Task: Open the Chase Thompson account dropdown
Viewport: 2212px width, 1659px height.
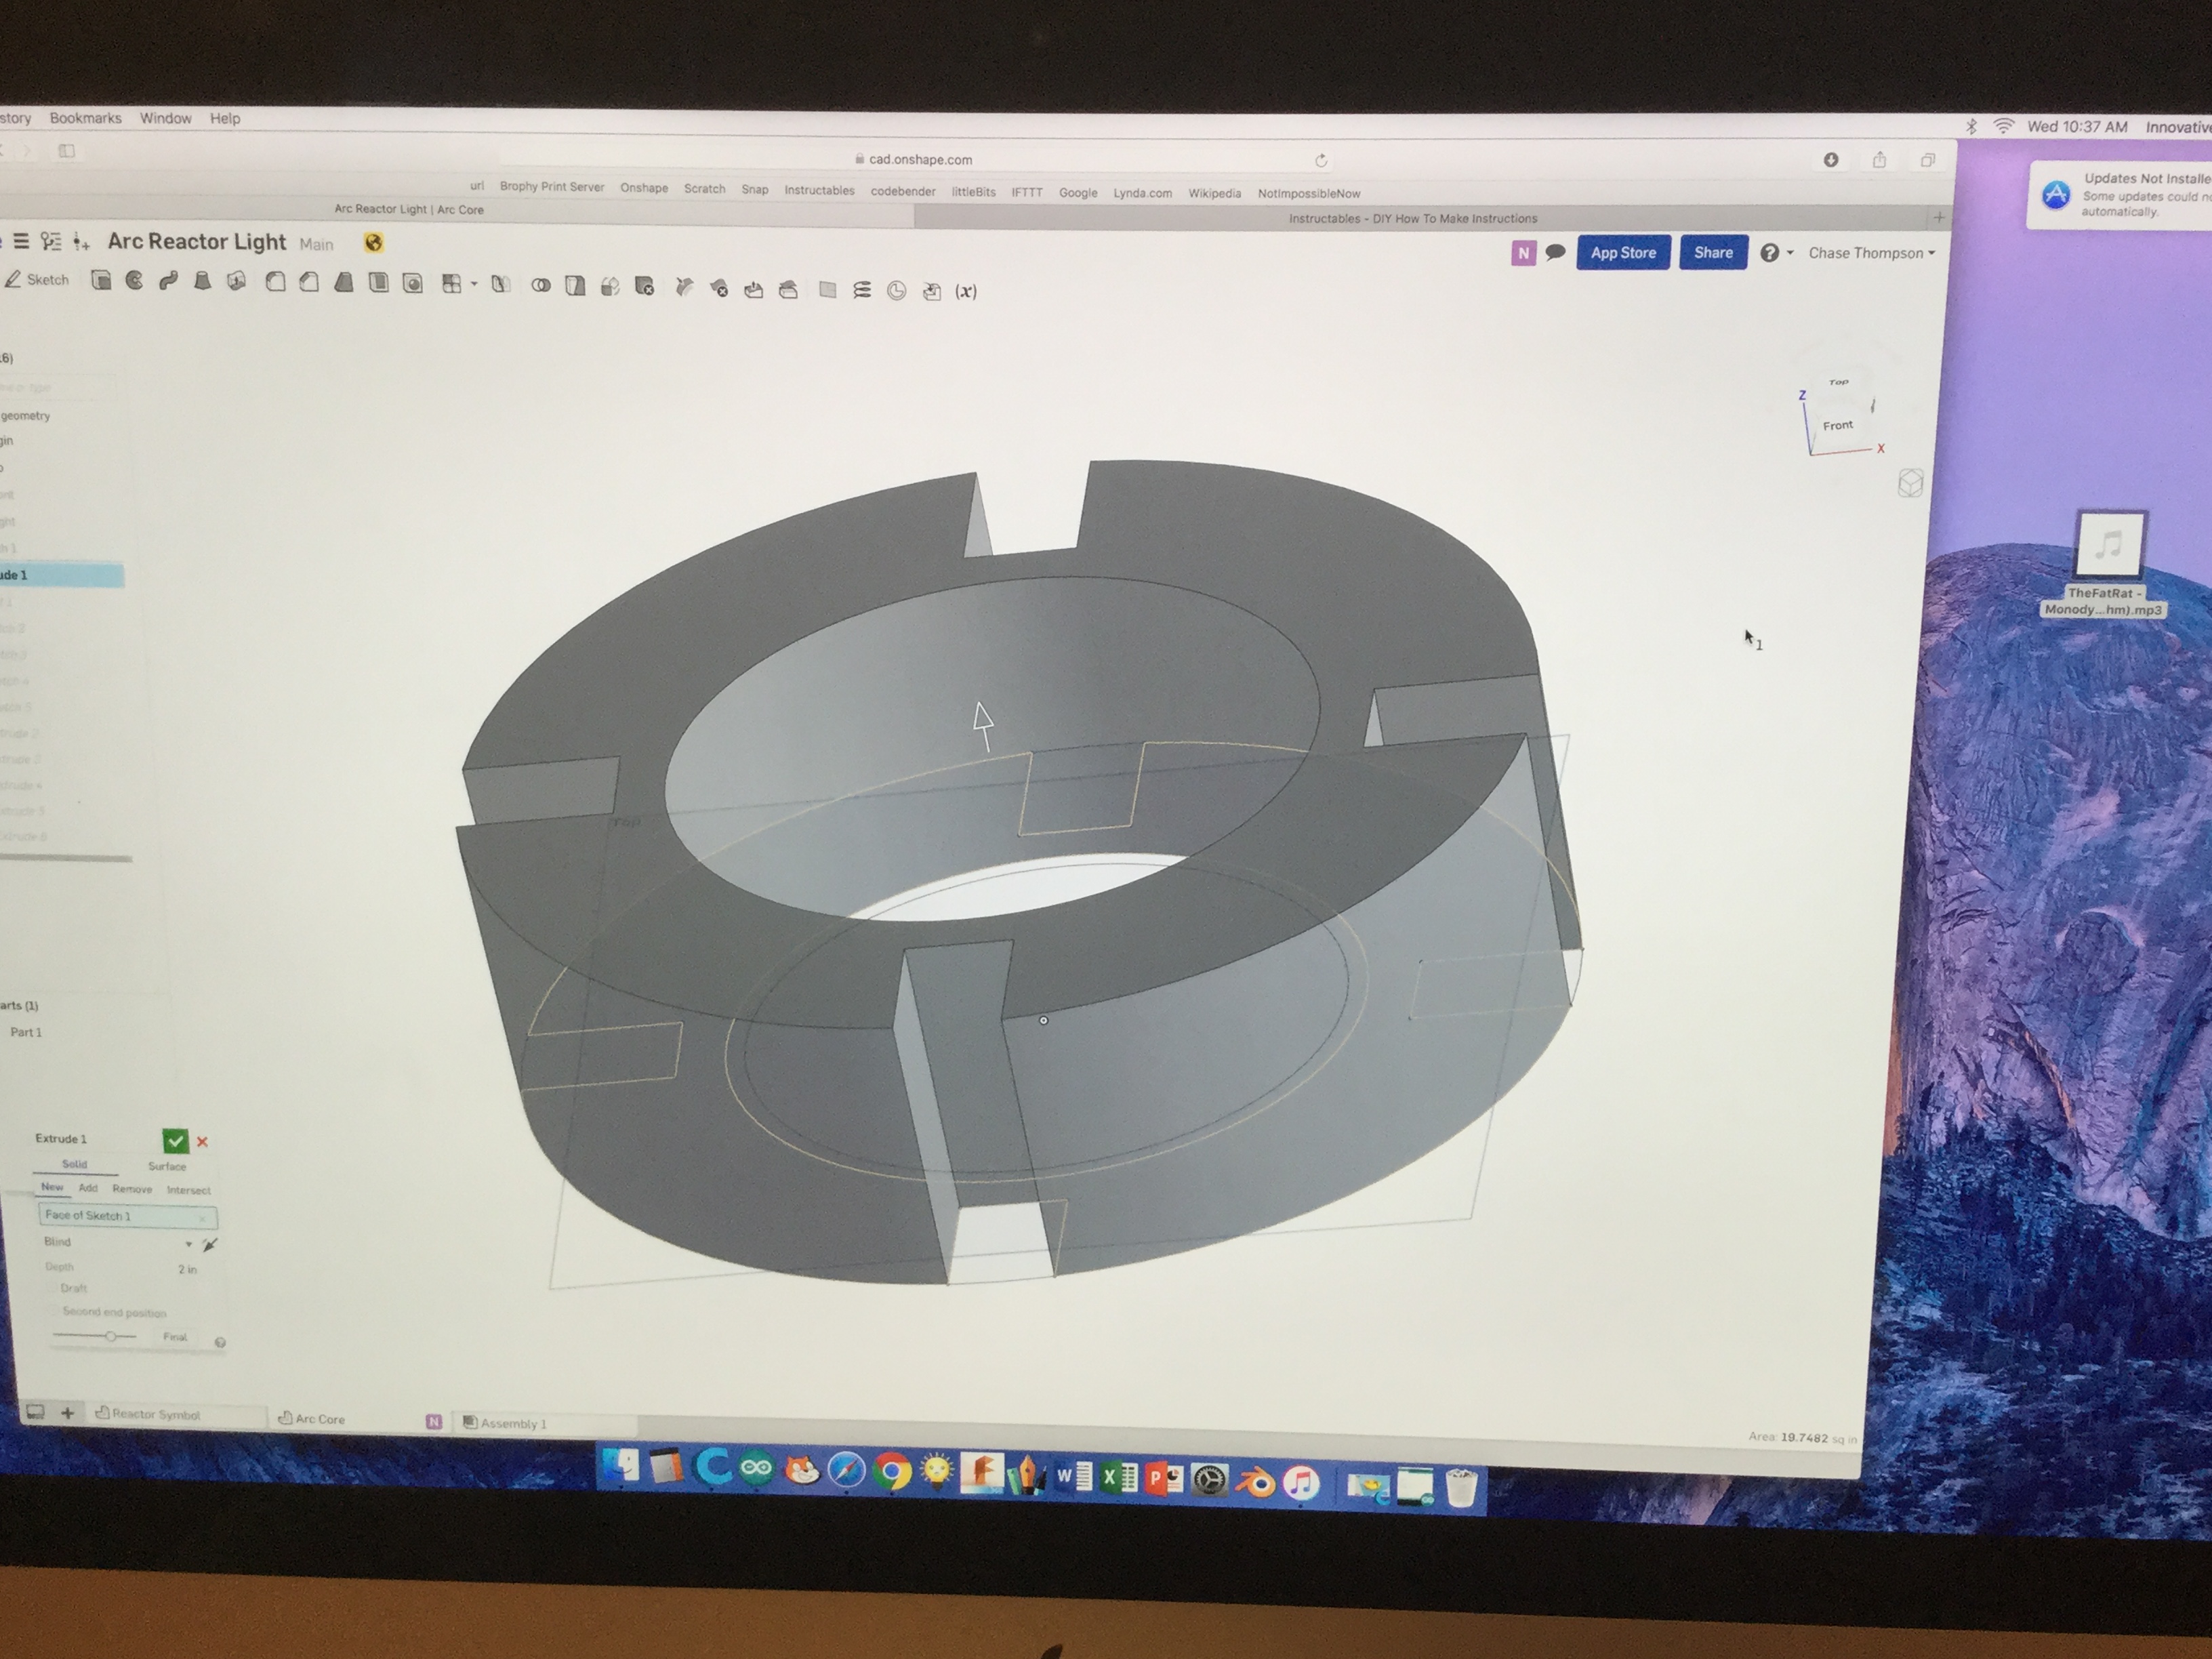Action: pyautogui.click(x=1871, y=253)
